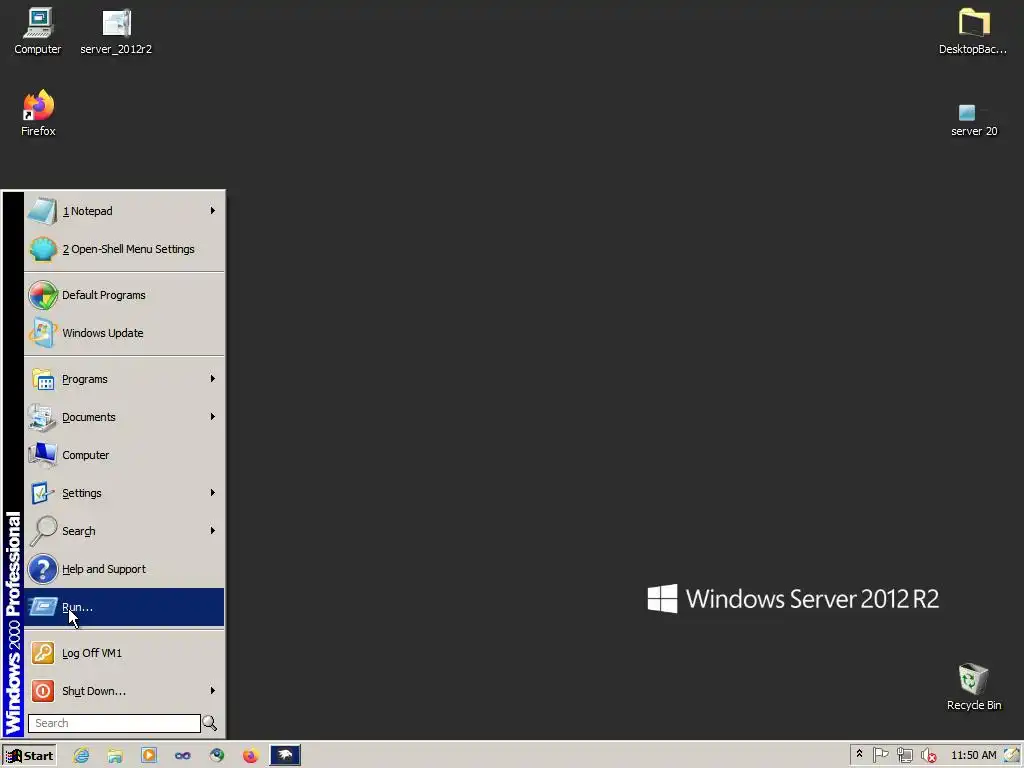Image resolution: width=1024 pixels, height=768 pixels.
Task: Open Action Center flag tray icon
Action: (x=880, y=755)
